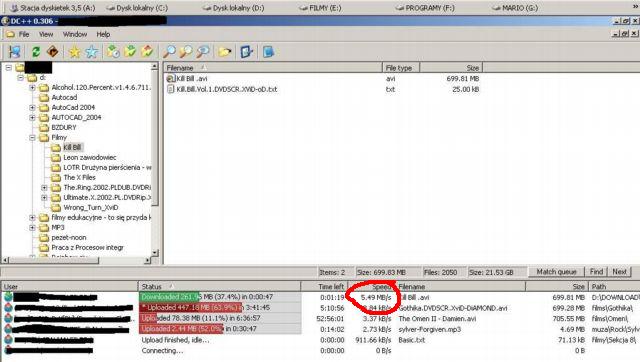The image size is (640, 362).
Task: Collapse the d: drive tree node
Action: pos(20,78)
